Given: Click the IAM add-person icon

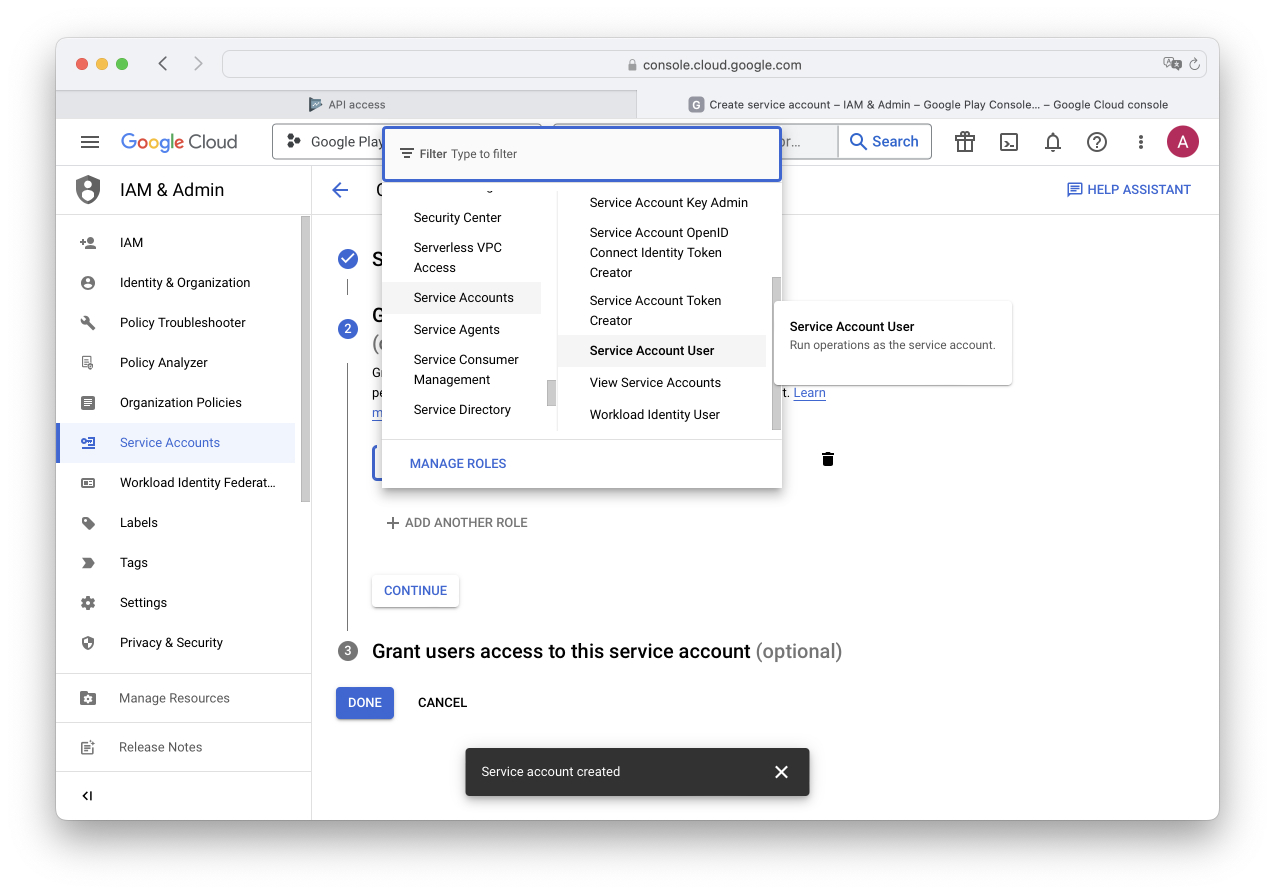Looking at the screenshot, I should tap(88, 243).
